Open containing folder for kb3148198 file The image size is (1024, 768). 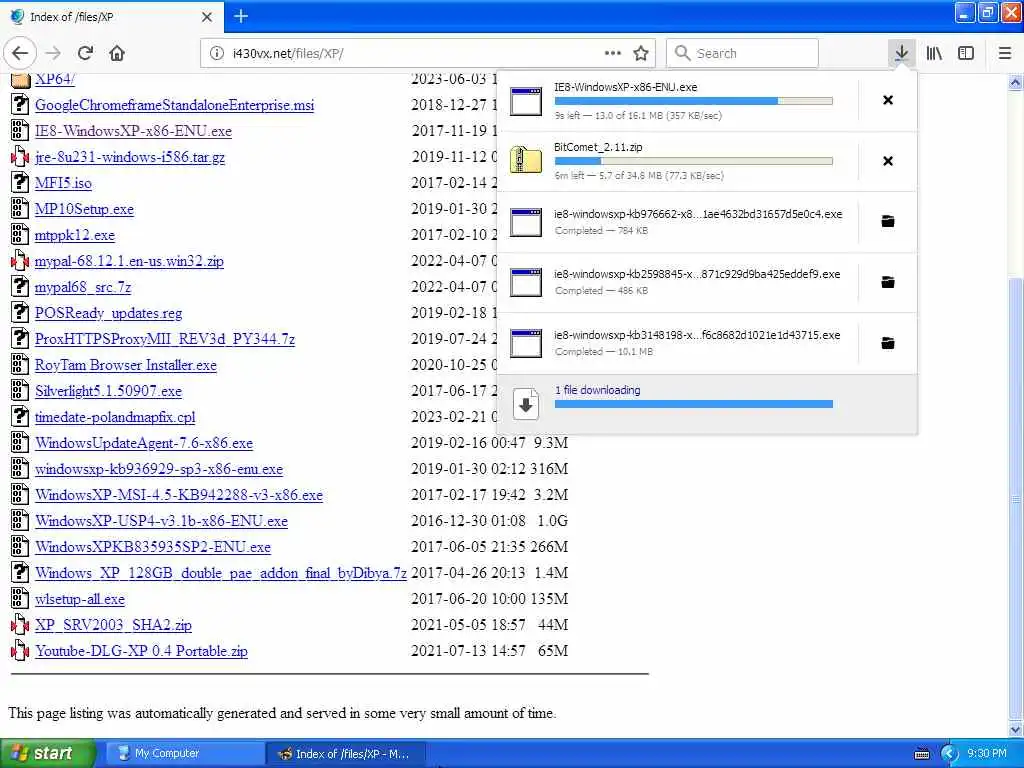tap(888, 343)
